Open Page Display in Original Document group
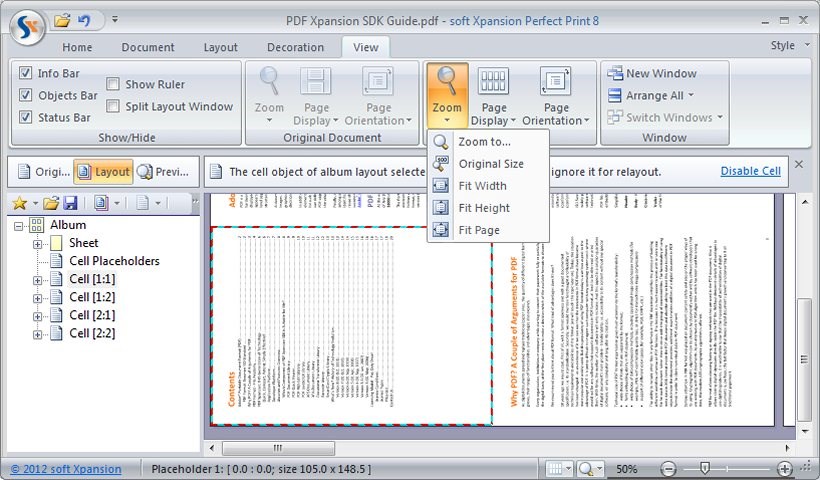 click(316, 95)
